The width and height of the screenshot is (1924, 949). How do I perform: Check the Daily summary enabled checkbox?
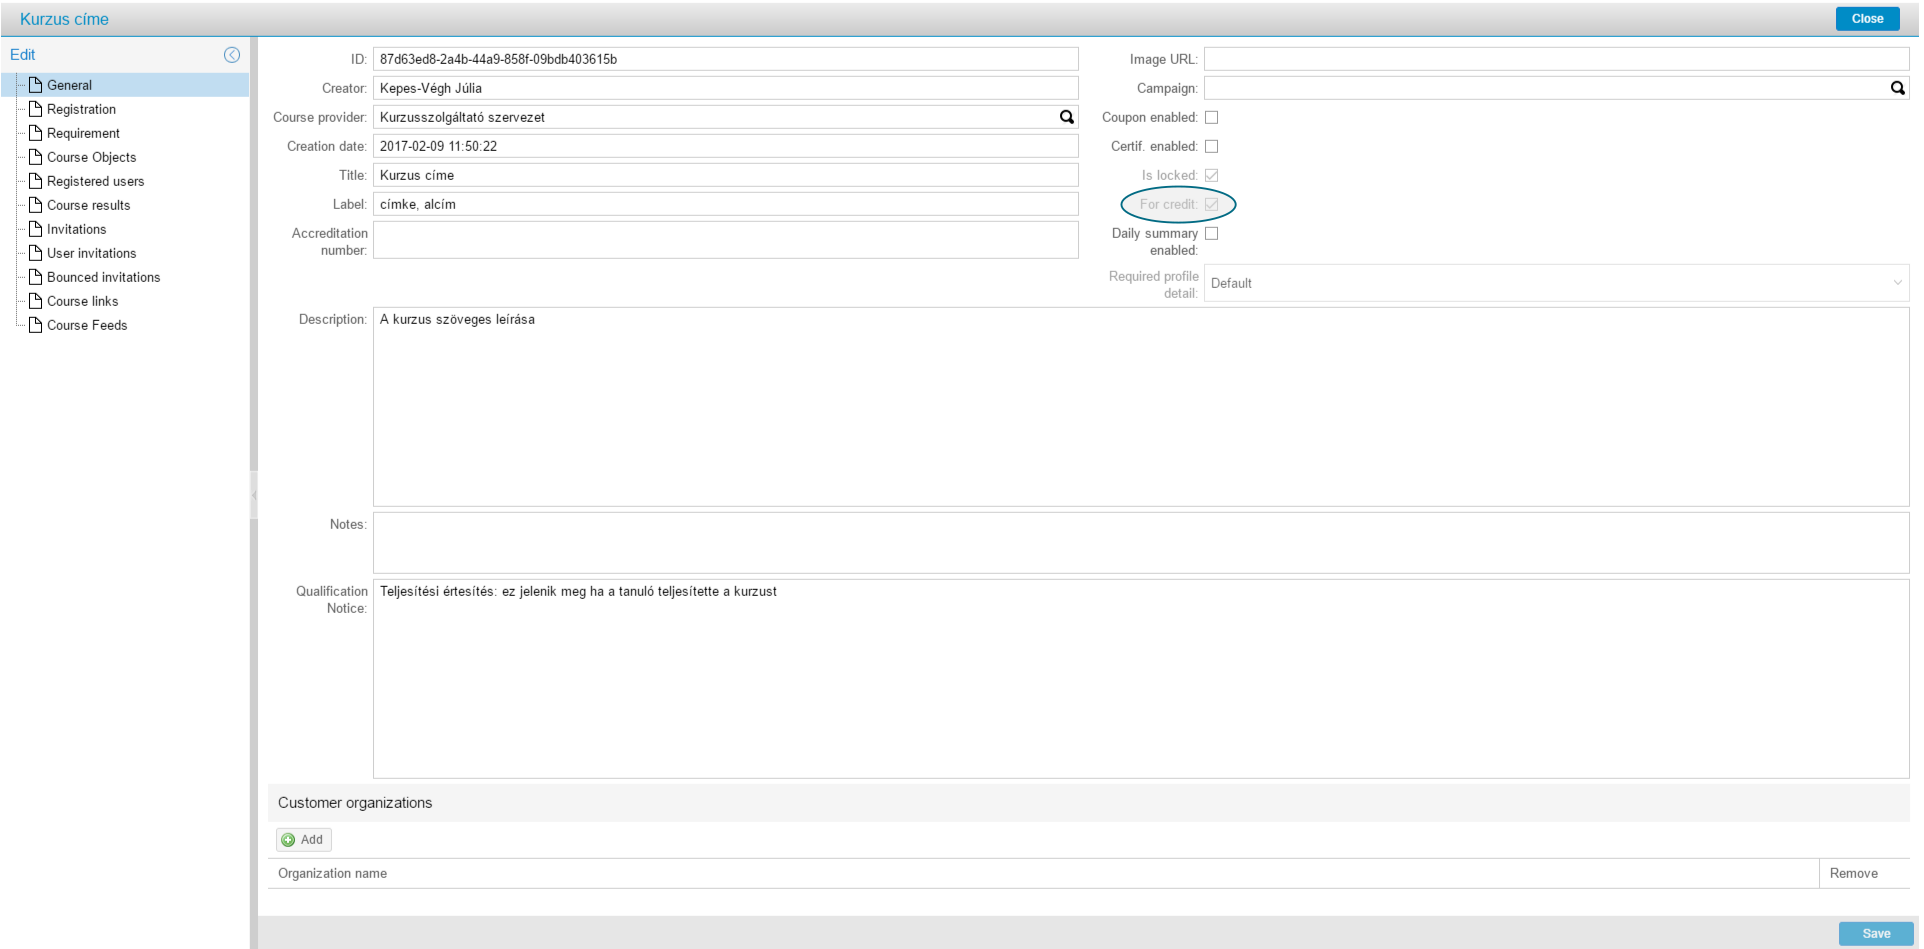coord(1211,233)
